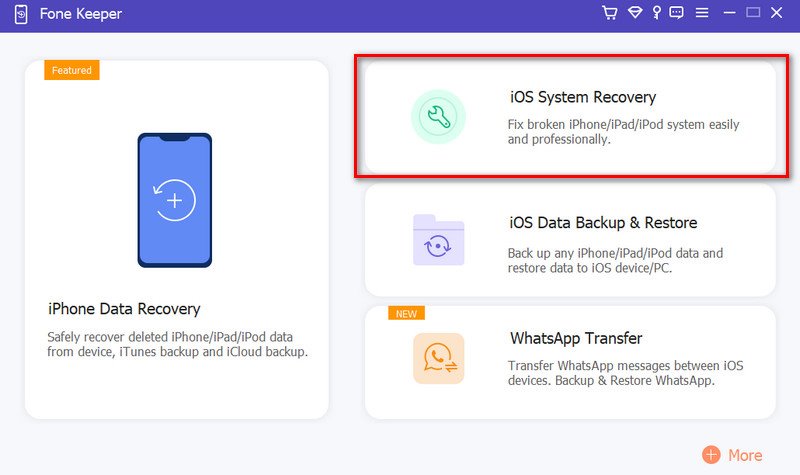
Task: Click the phone recovery illustration
Action: tap(175, 200)
